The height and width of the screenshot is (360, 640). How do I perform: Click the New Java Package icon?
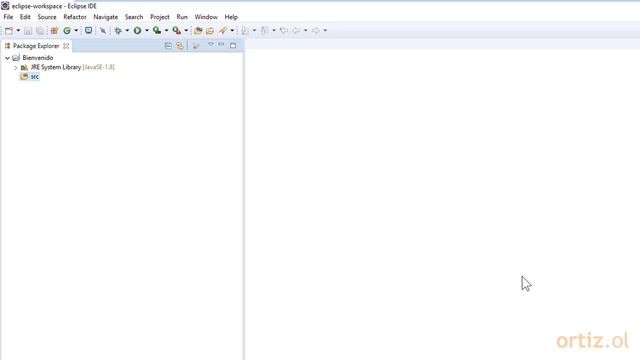pos(54,31)
